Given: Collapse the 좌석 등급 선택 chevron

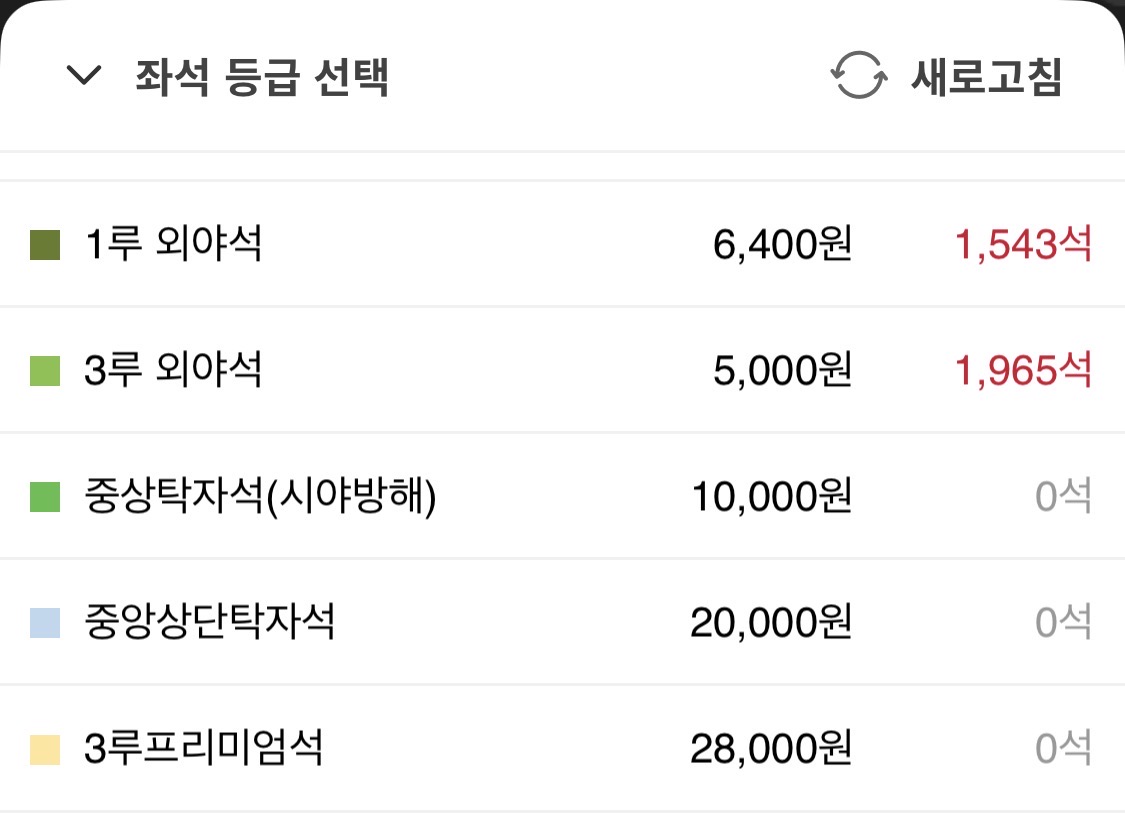Looking at the screenshot, I should point(84,75).
